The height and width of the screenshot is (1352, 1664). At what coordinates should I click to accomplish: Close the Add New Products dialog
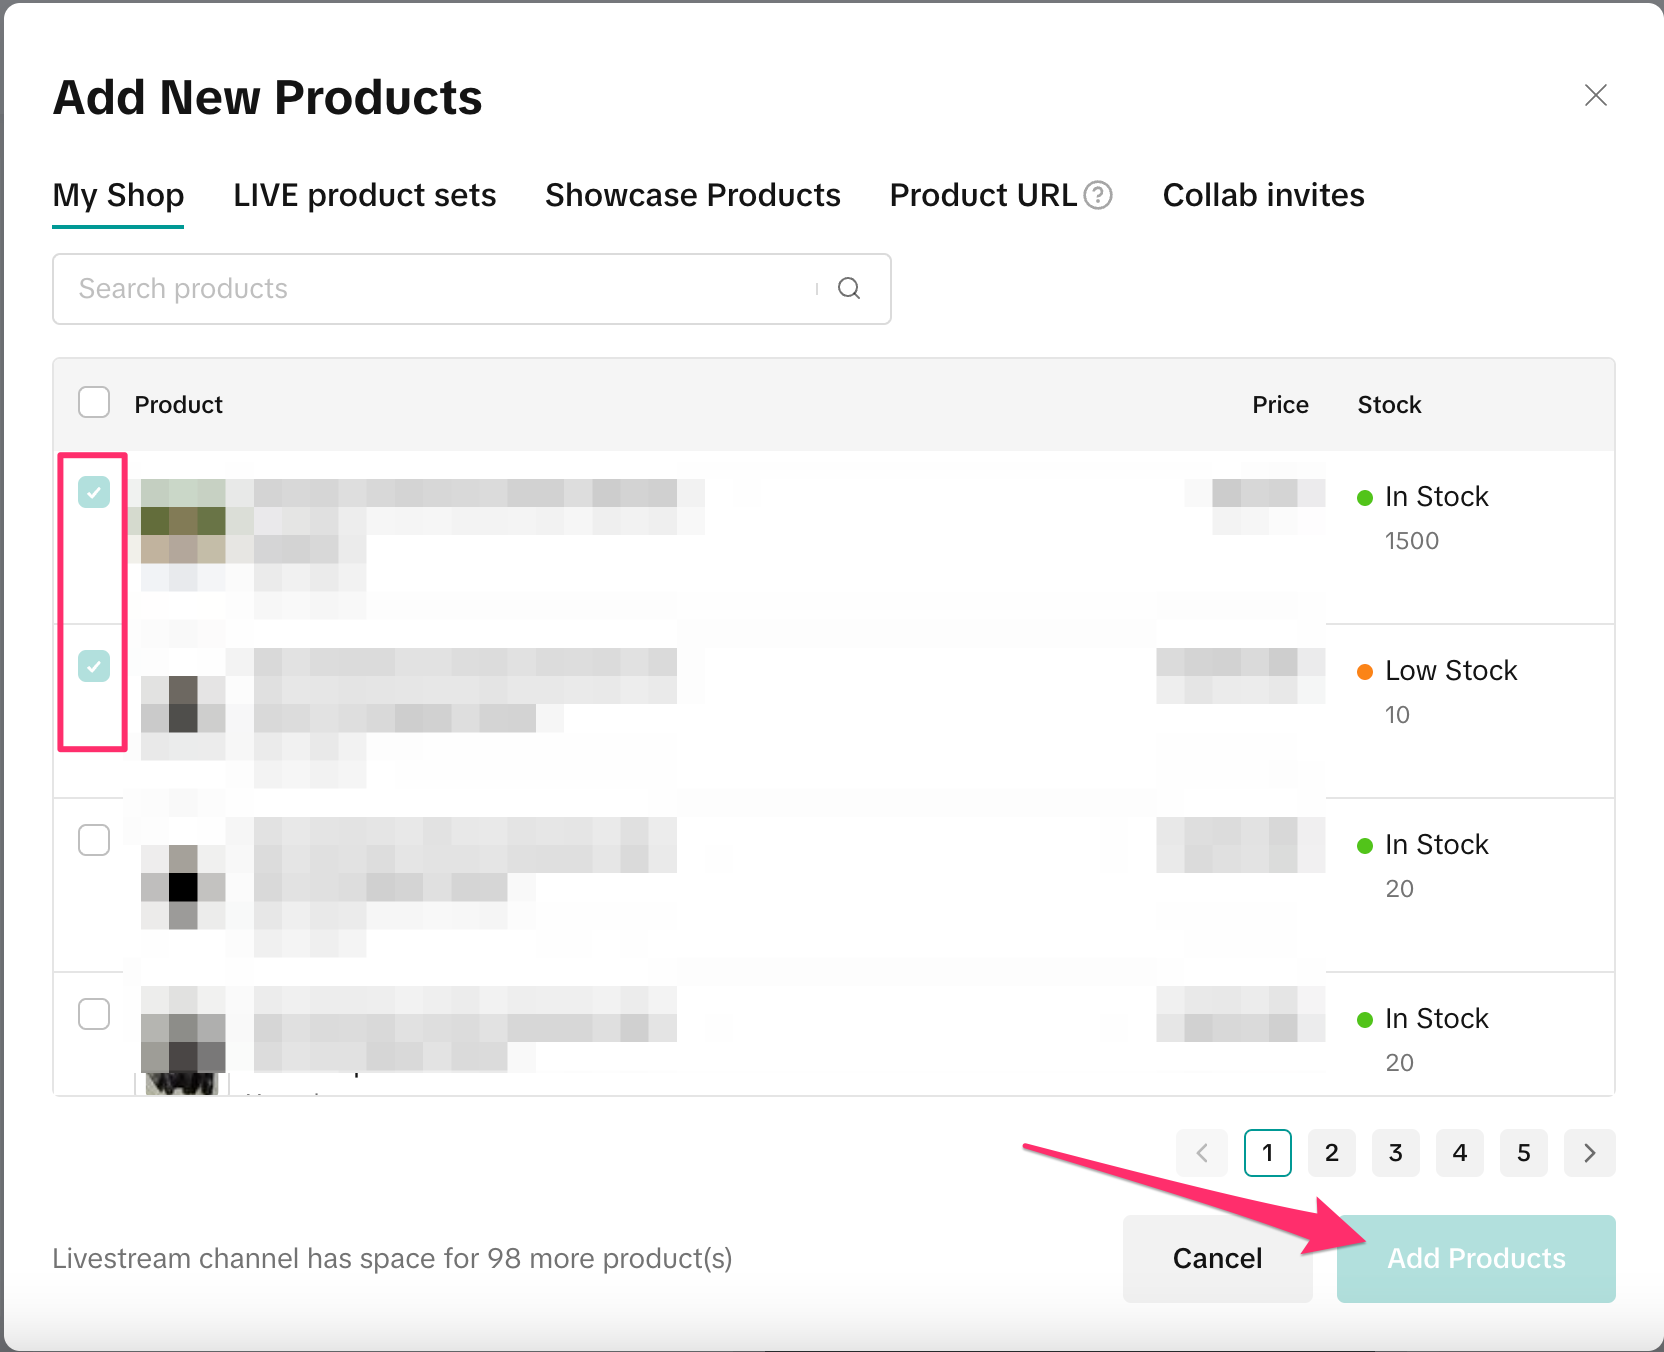click(1595, 95)
